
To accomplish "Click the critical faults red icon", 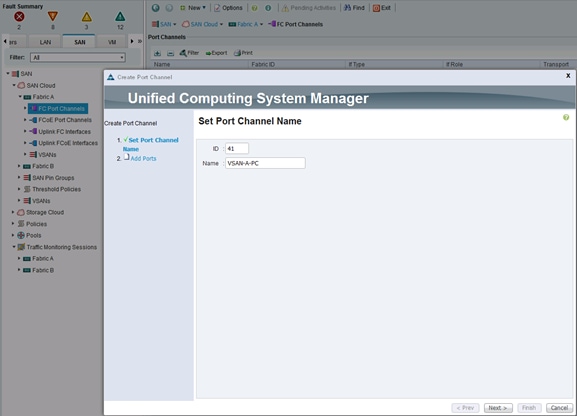I will tap(19, 17).
